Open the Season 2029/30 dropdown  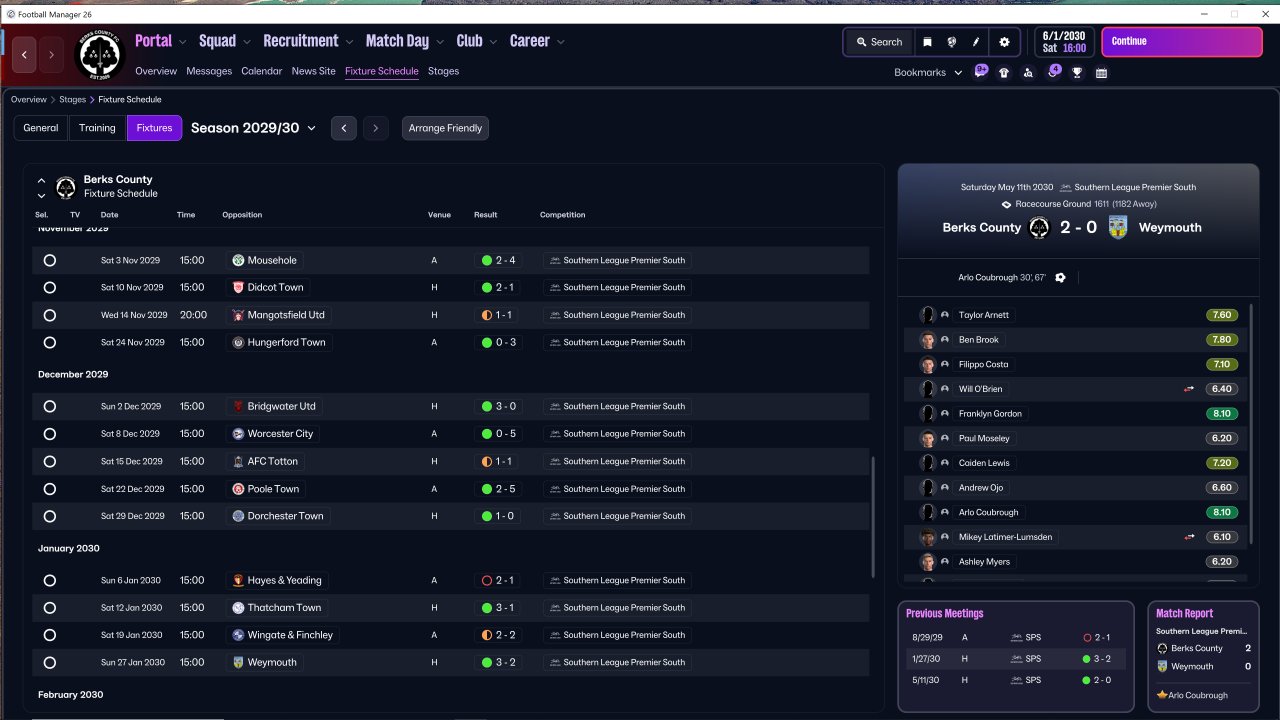[x=253, y=128]
